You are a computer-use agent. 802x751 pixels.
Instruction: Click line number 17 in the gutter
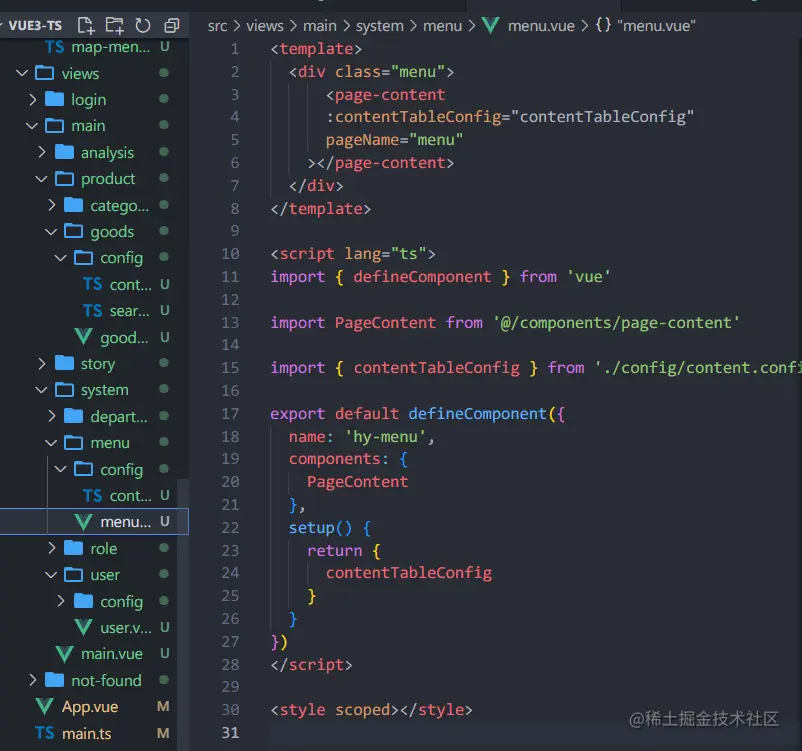(x=230, y=413)
